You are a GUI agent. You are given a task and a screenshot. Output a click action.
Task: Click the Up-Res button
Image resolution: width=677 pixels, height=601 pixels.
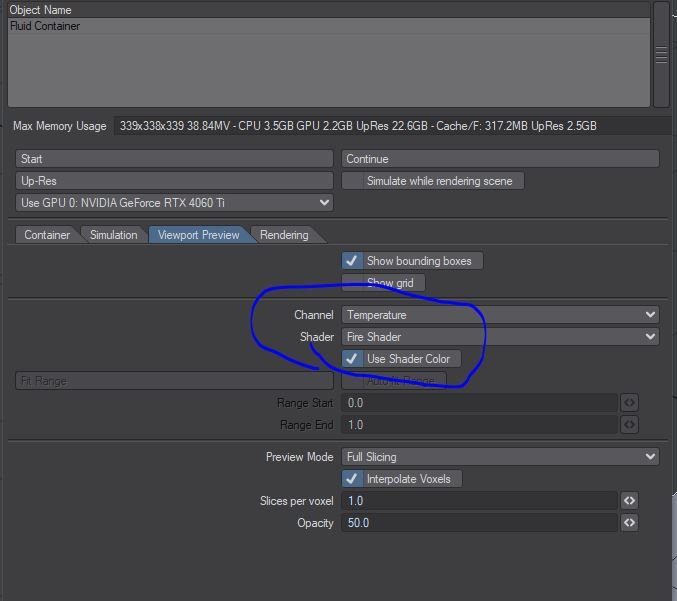pos(174,181)
